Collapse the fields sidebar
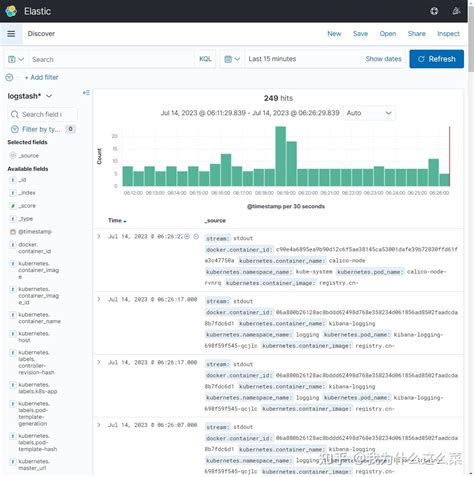The width and height of the screenshot is (474, 477). tap(86, 93)
